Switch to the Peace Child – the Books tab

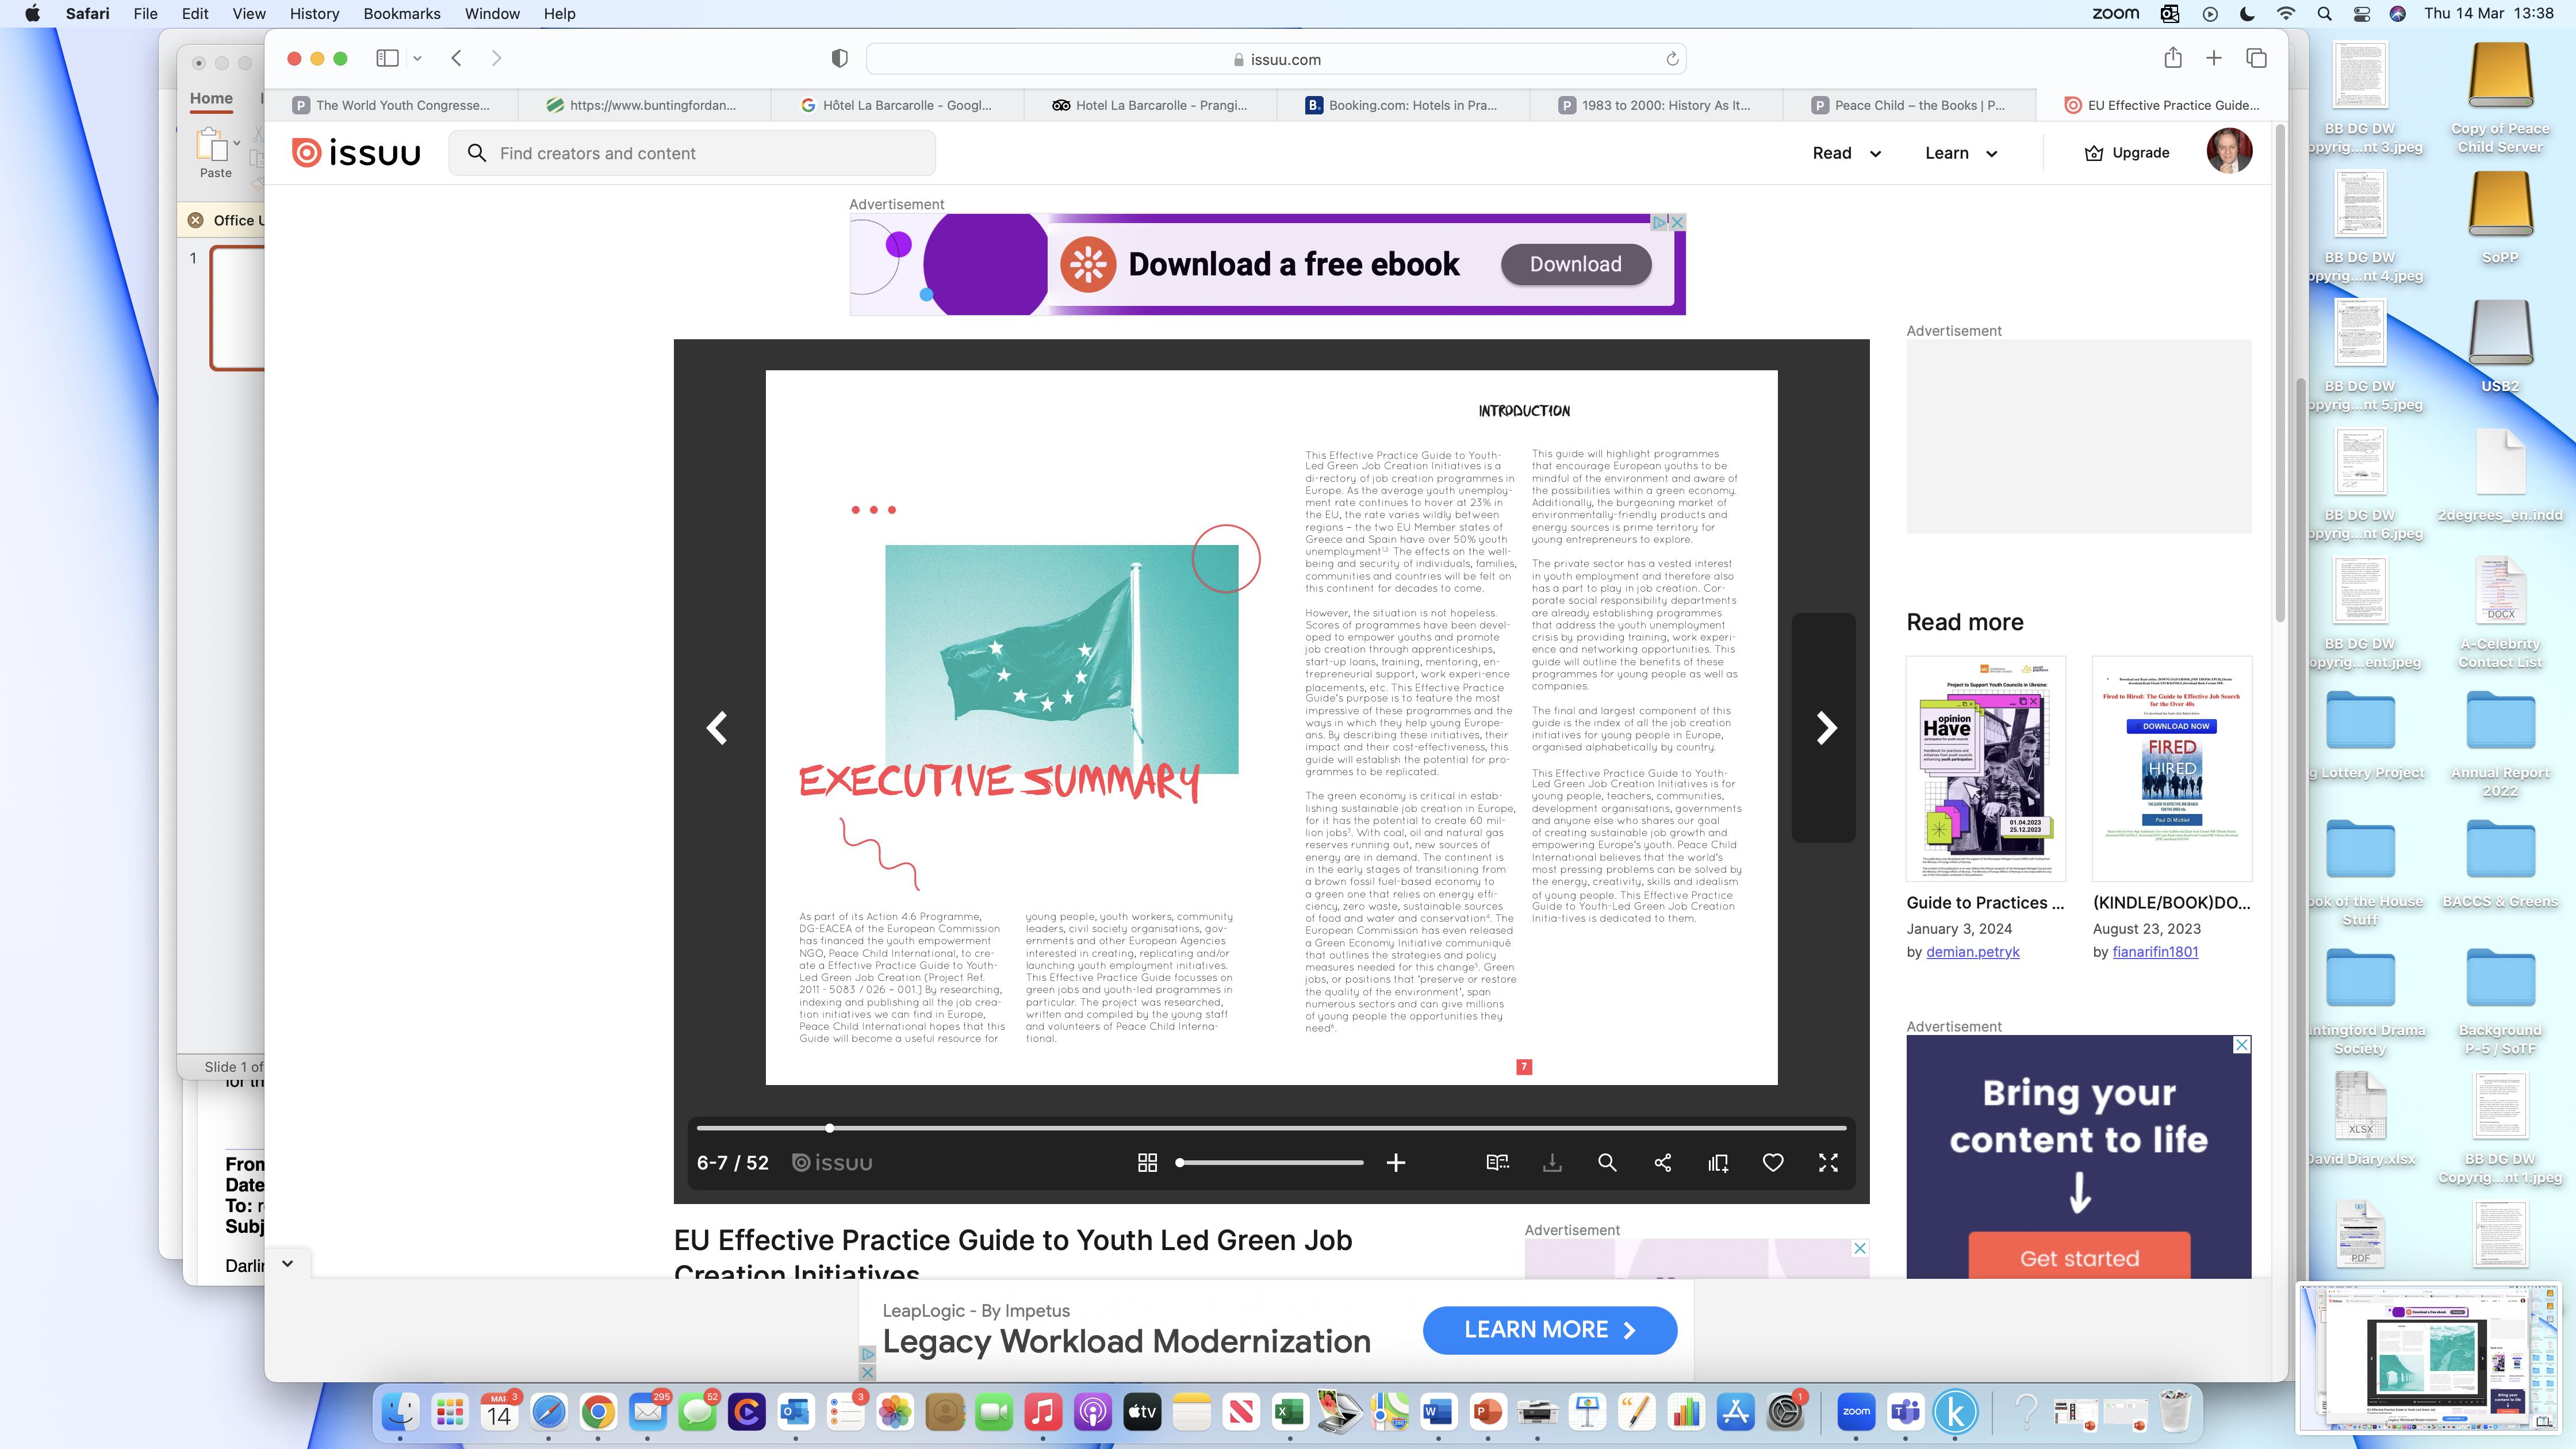(x=1908, y=105)
